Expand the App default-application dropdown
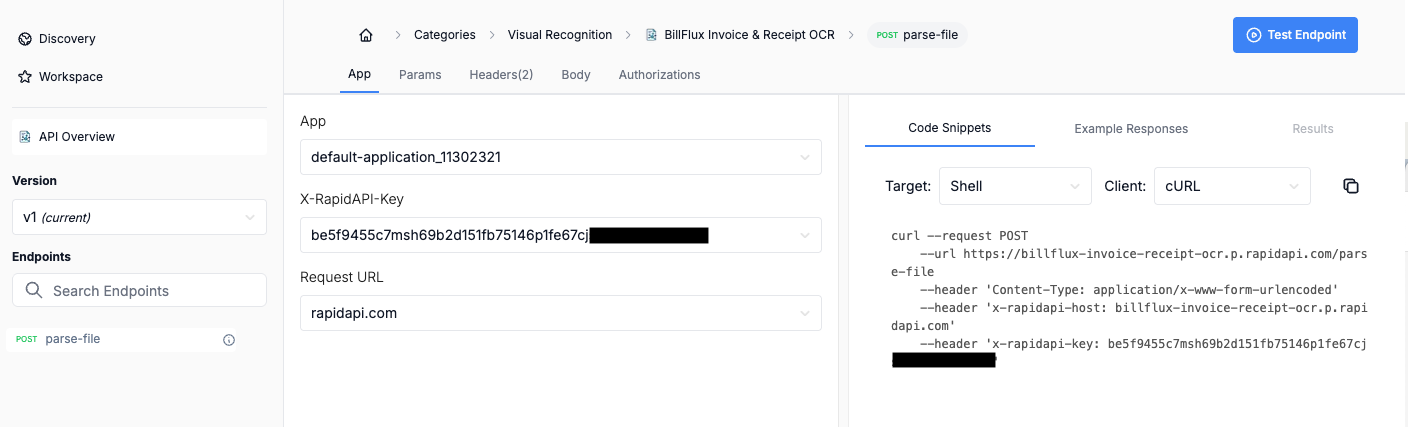Viewport: 1408px width, 427px height. tap(560, 157)
